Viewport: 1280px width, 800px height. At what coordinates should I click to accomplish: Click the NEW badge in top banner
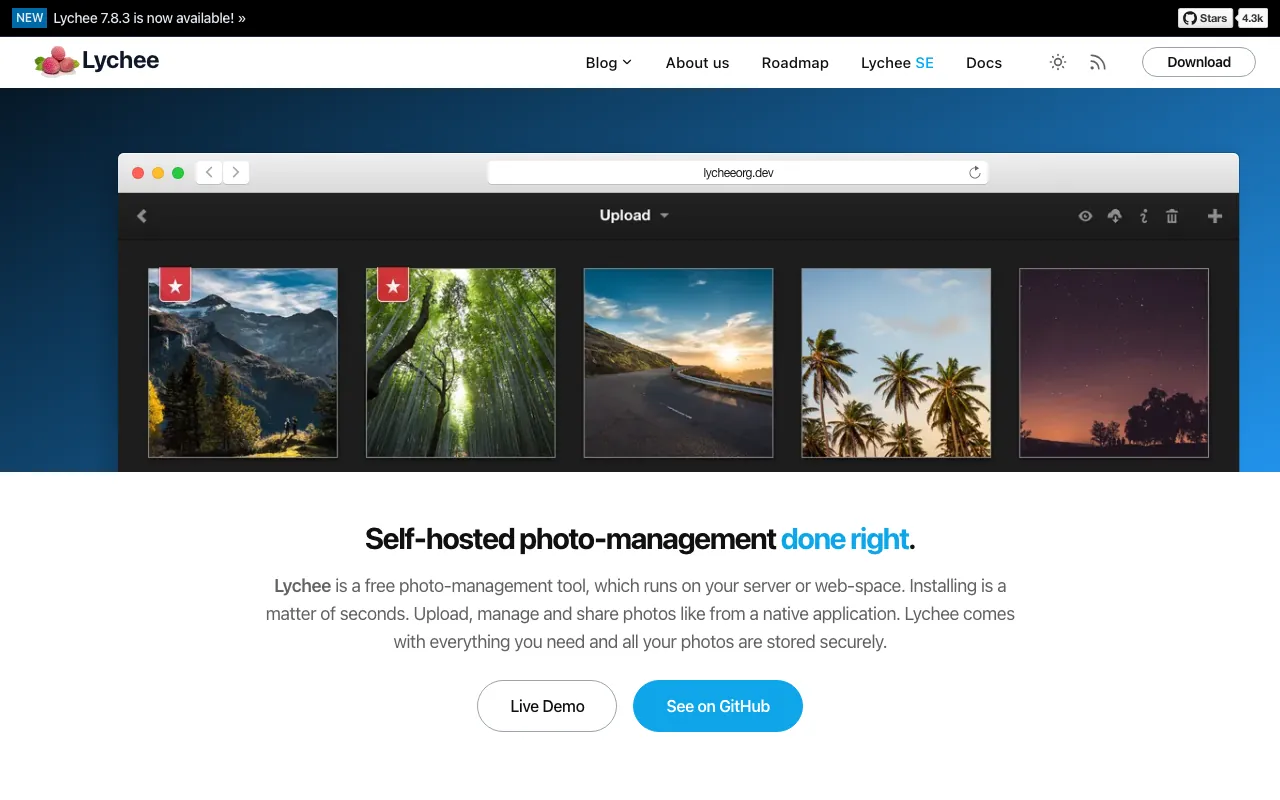point(30,18)
